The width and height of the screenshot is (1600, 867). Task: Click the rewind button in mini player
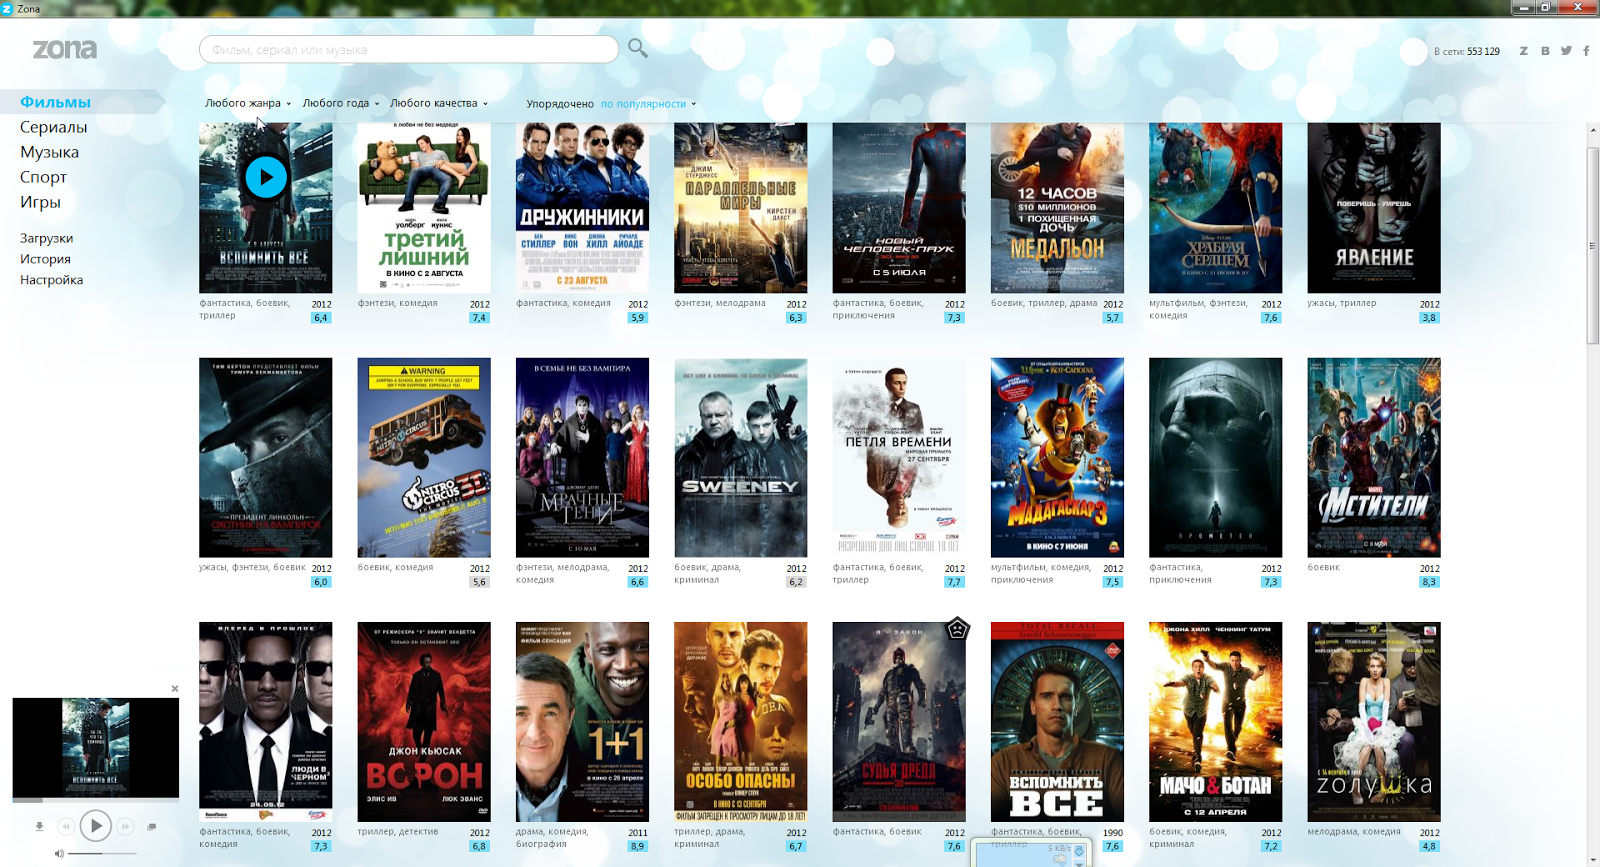[65, 826]
